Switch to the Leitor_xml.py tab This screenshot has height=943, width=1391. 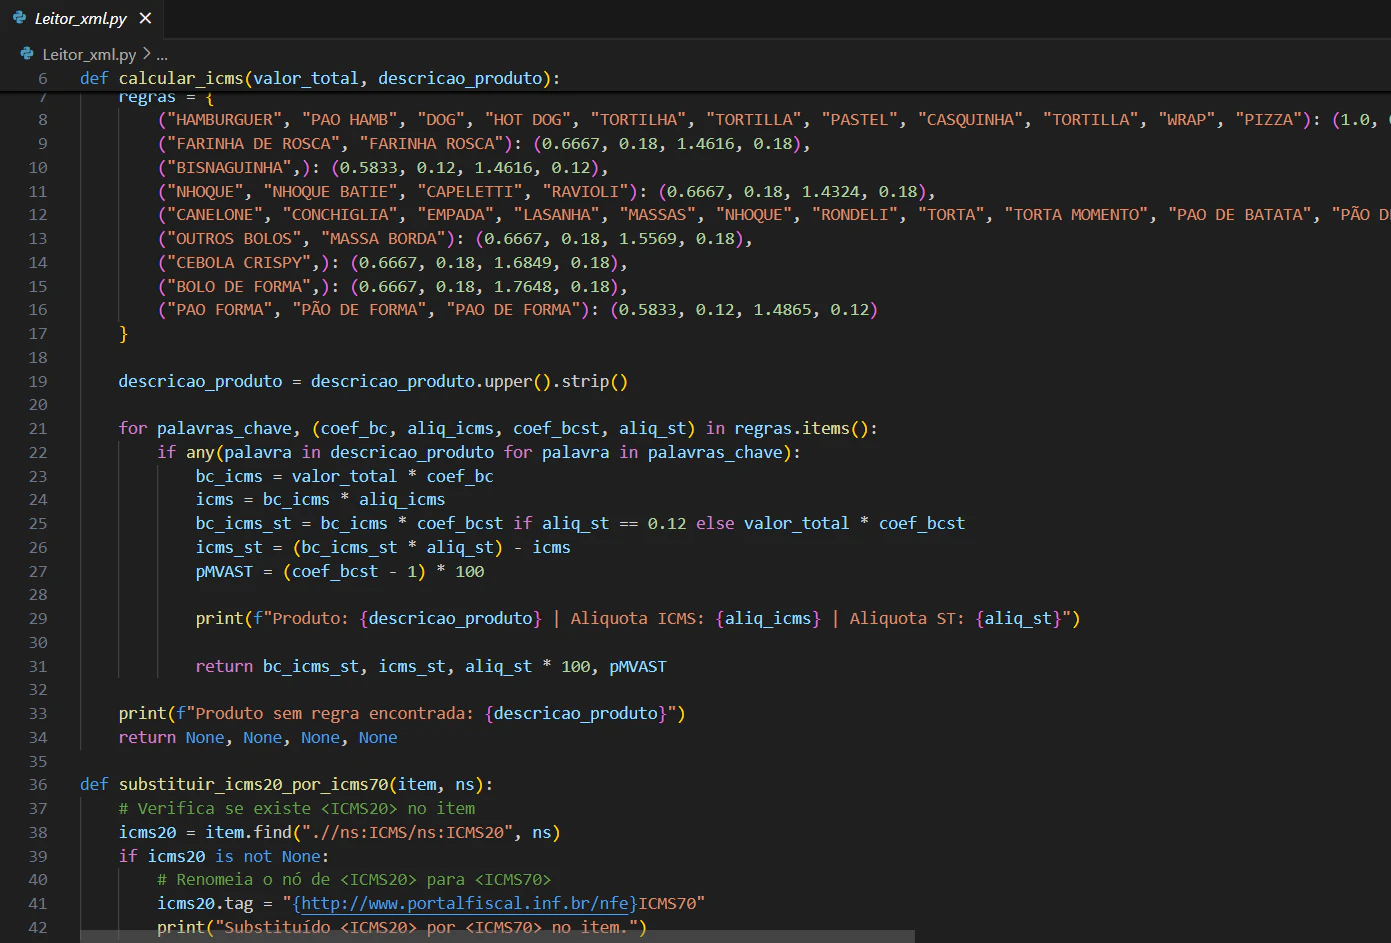[x=82, y=19]
